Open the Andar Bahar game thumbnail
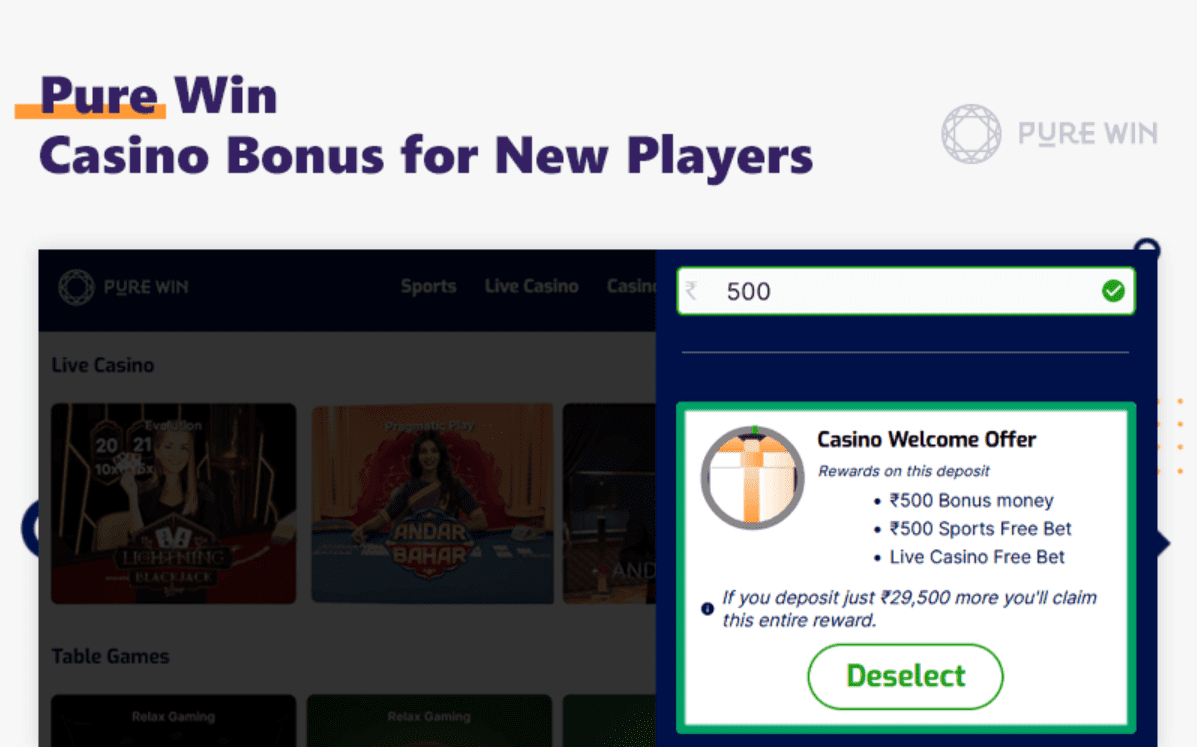This screenshot has width=1197, height=747. [x=432, y=504]
